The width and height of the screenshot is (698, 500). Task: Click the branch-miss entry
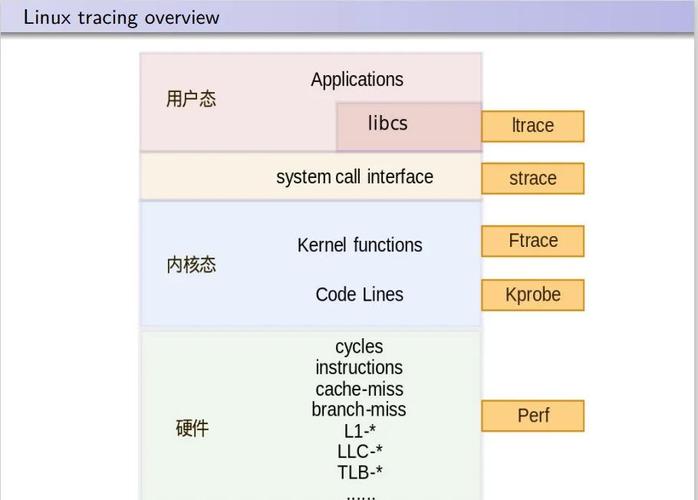click(x=359, y=410)
